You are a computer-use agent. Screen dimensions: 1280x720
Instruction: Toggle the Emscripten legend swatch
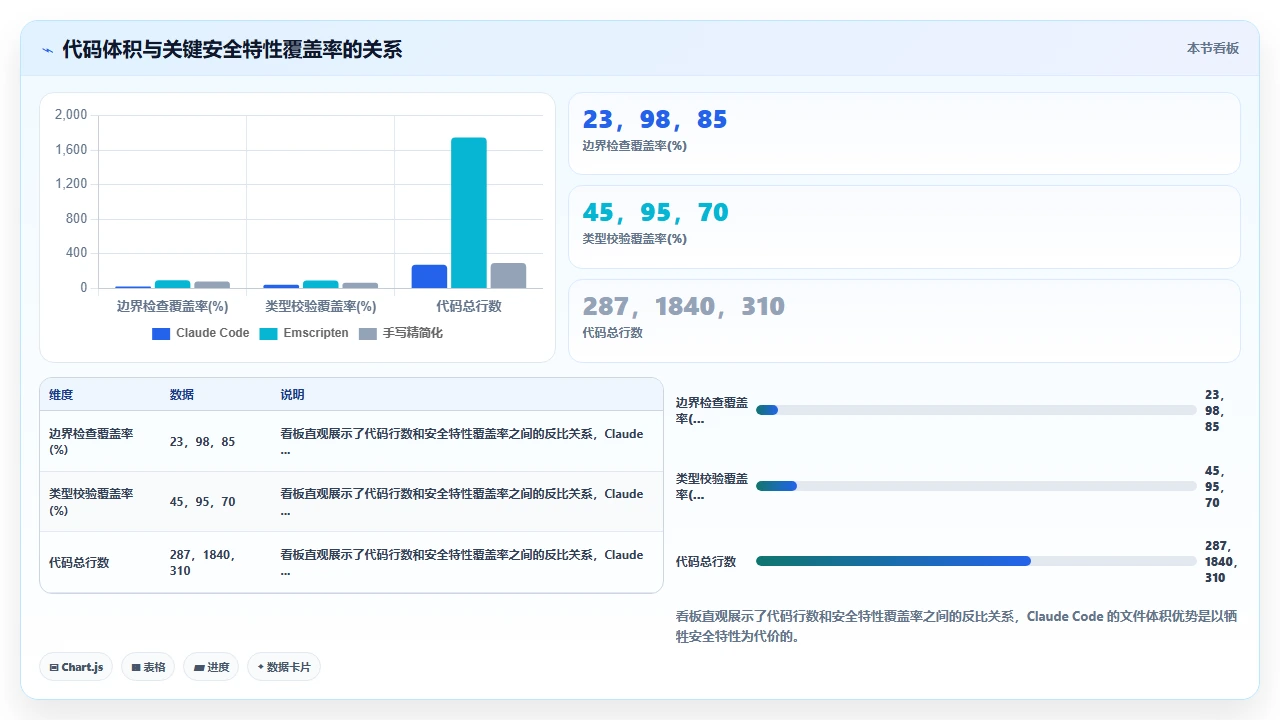268,334
